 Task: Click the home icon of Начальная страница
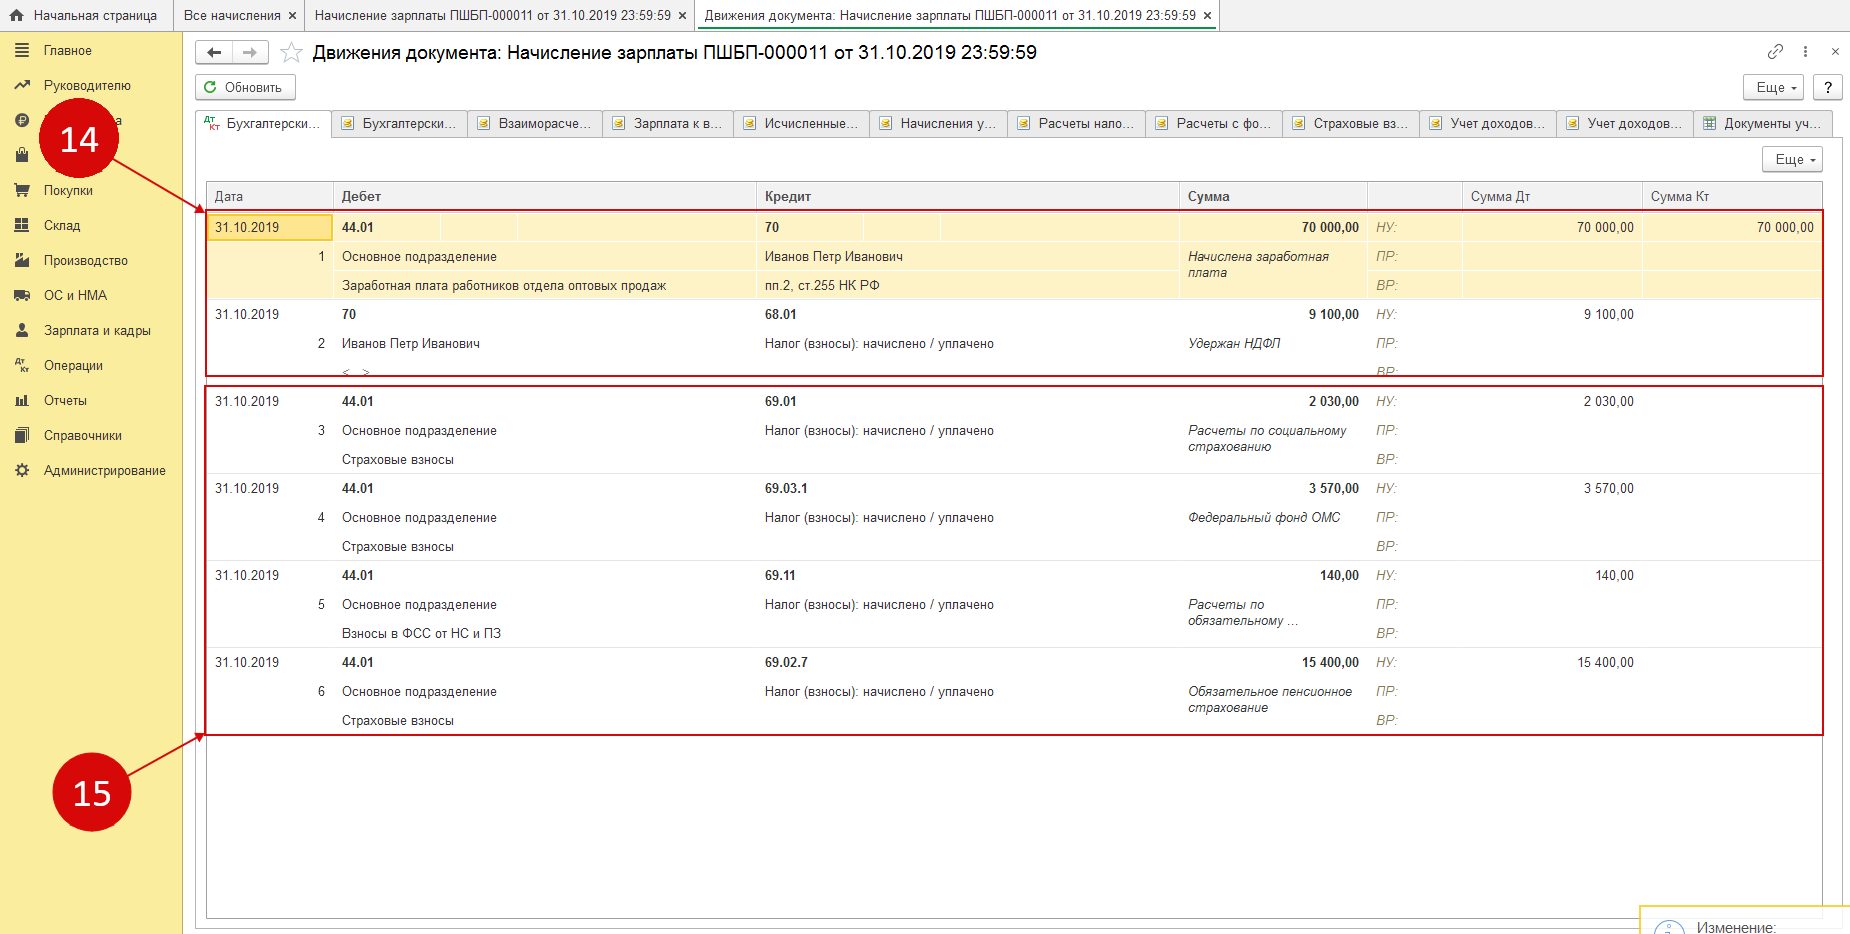pyautogui.click(x=16, y=15)
